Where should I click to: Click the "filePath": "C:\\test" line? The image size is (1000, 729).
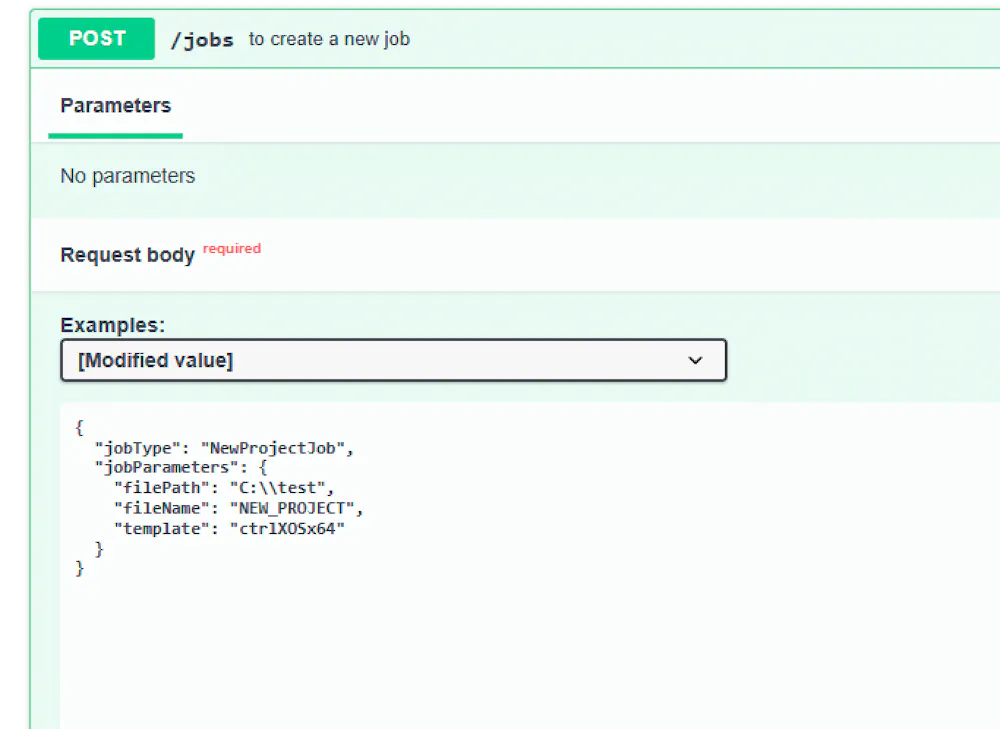[224, 488]
